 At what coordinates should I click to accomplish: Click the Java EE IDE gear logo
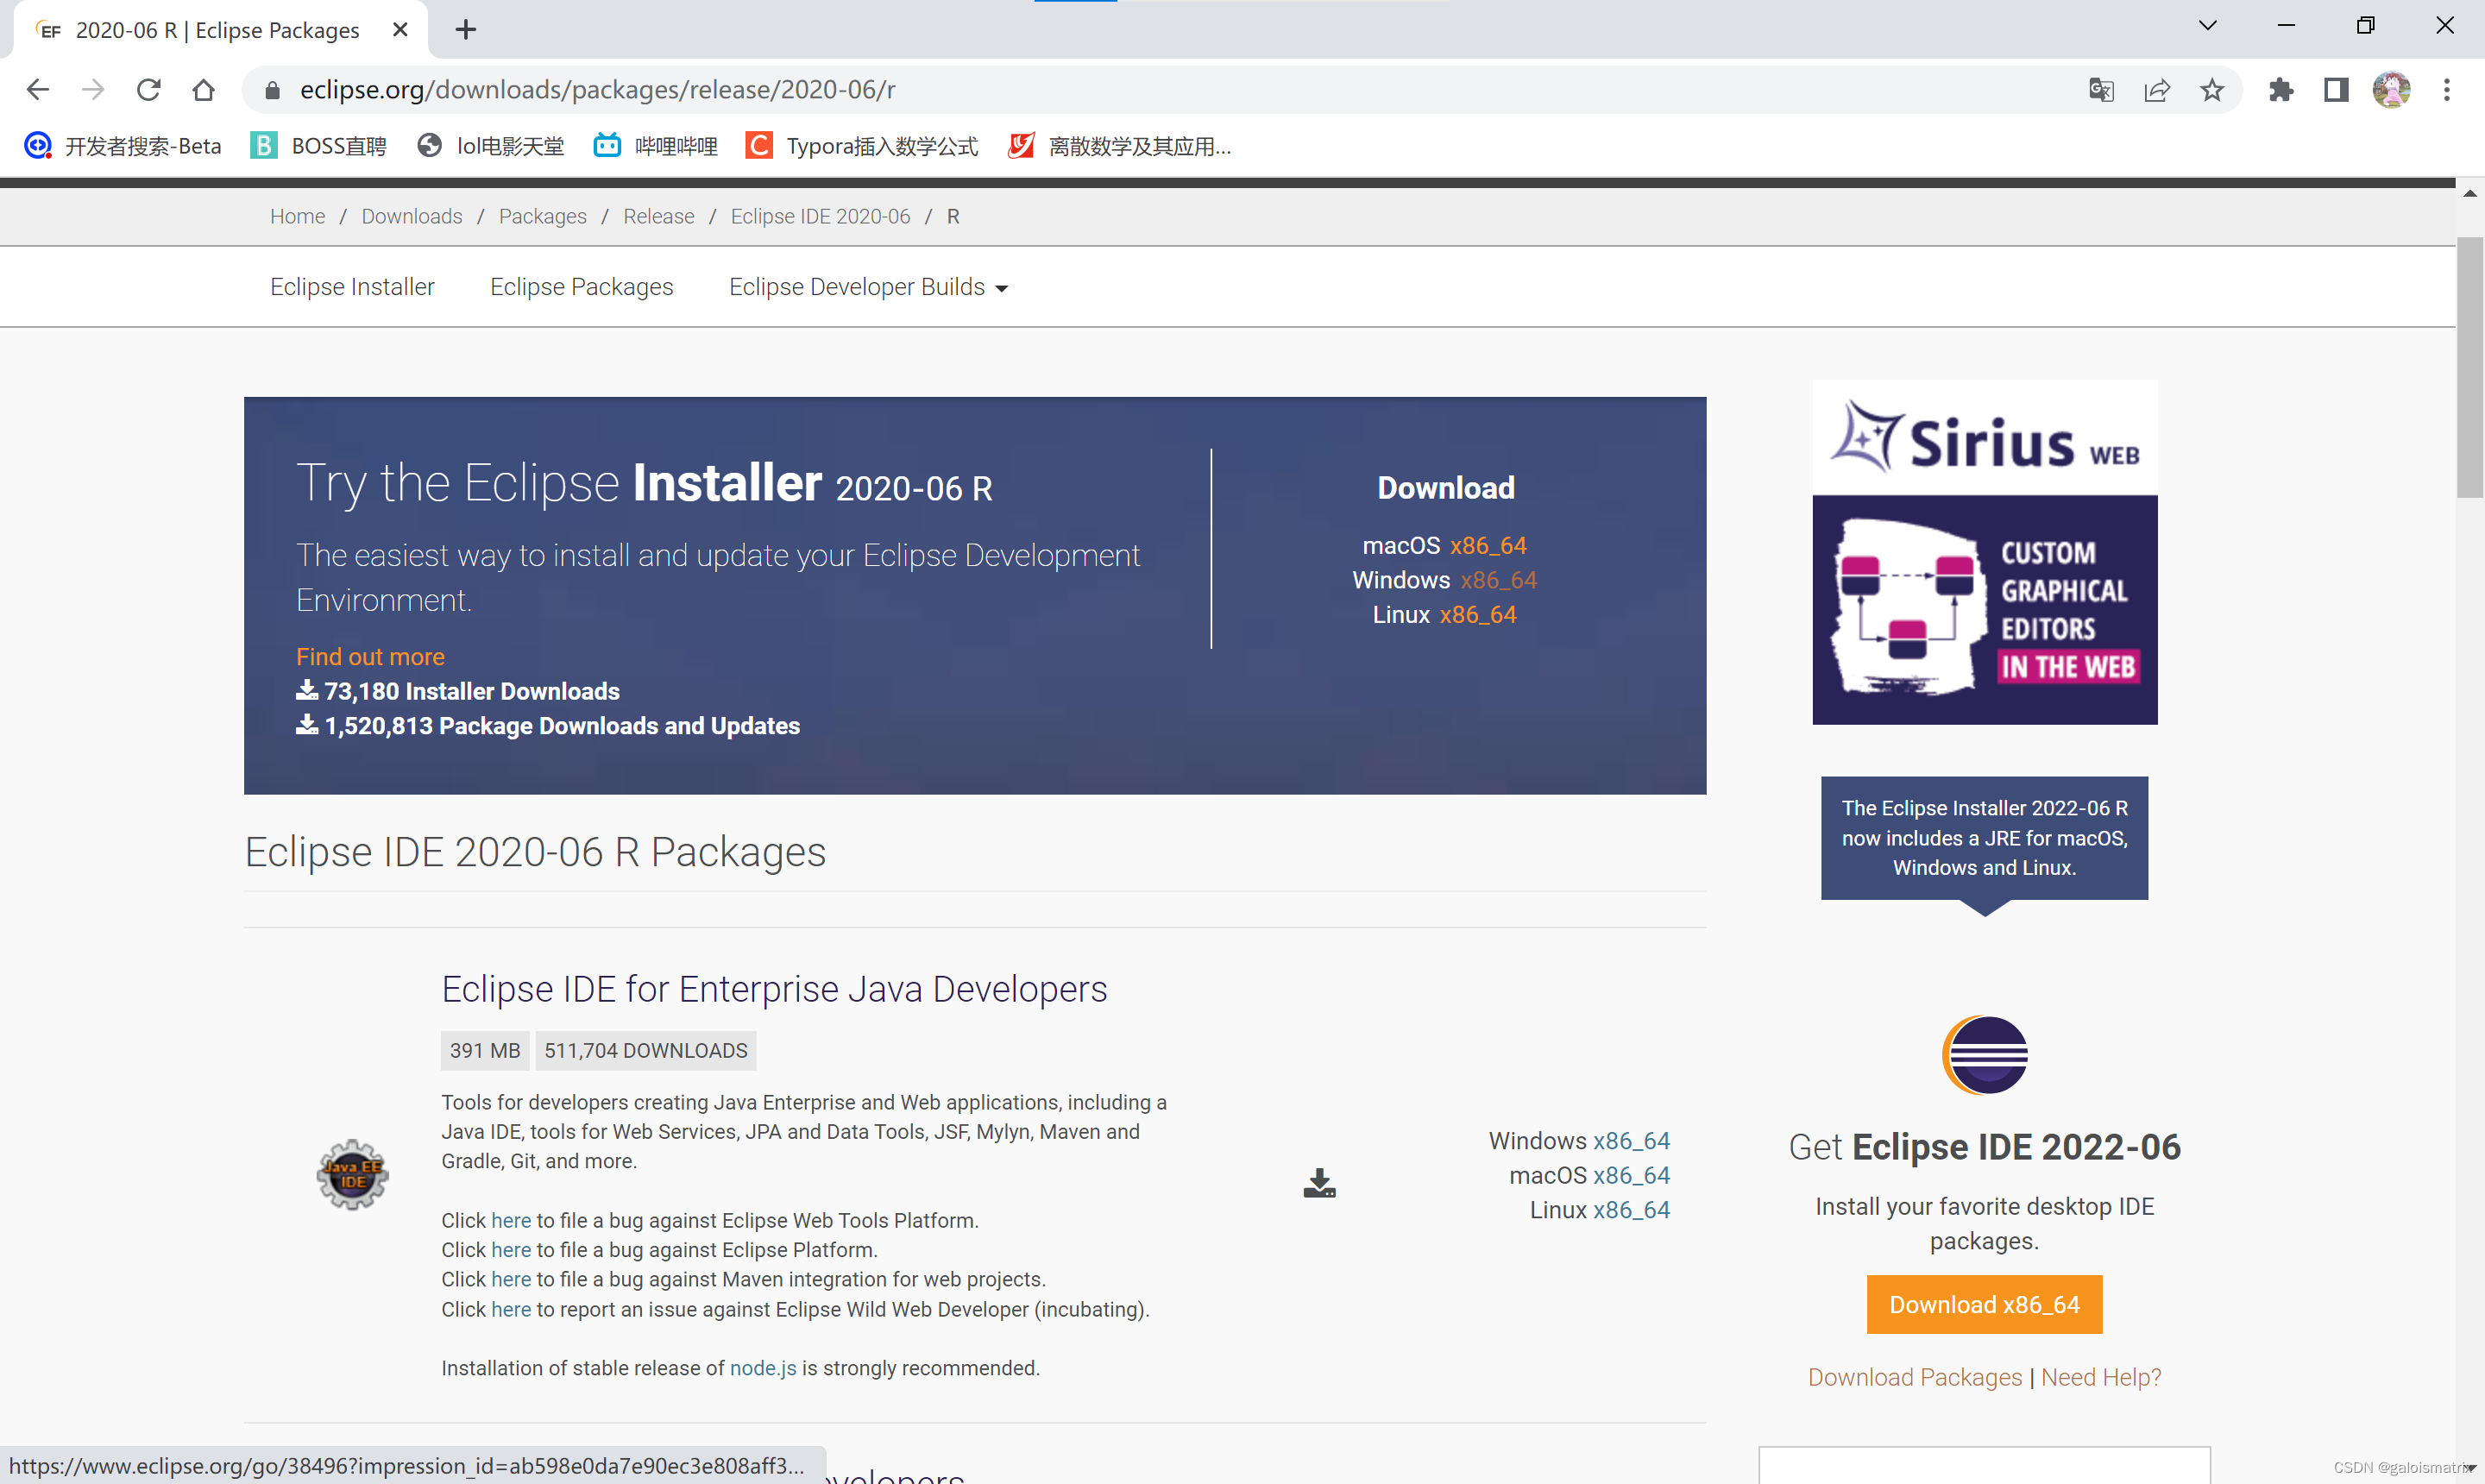[x=352, y=1175]
